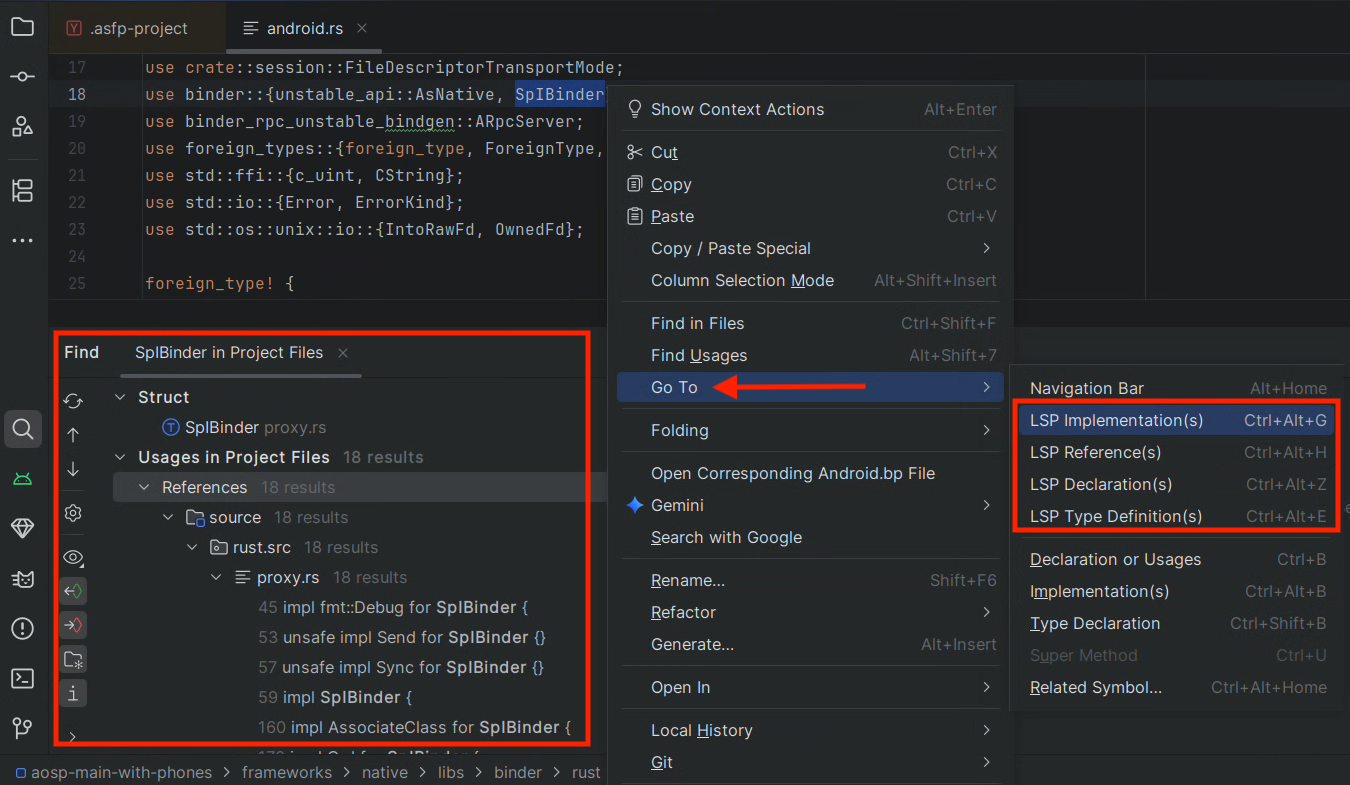1350x785 pixels.
Task: Open the Project tool window
Action: (22, 28)
